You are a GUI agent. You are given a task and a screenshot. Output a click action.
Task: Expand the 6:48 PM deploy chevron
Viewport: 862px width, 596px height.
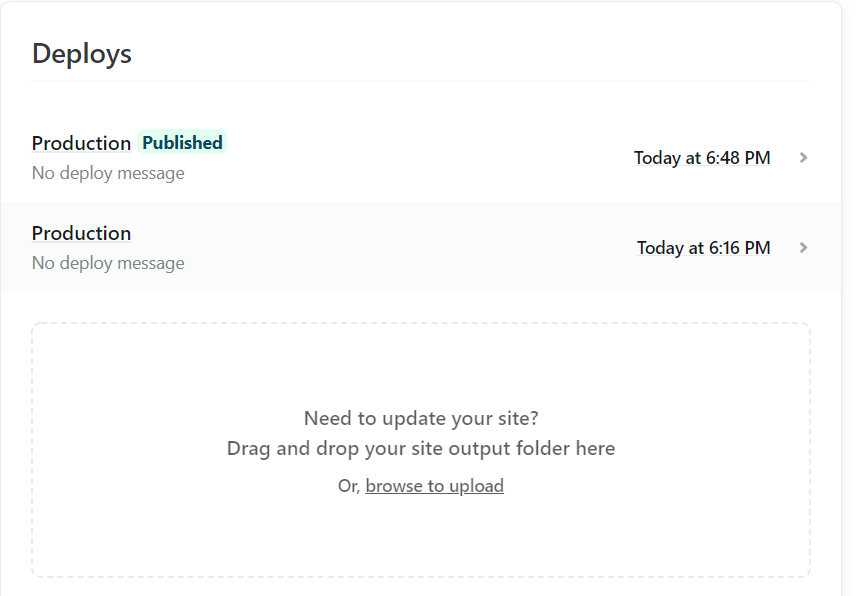point(803,158)
